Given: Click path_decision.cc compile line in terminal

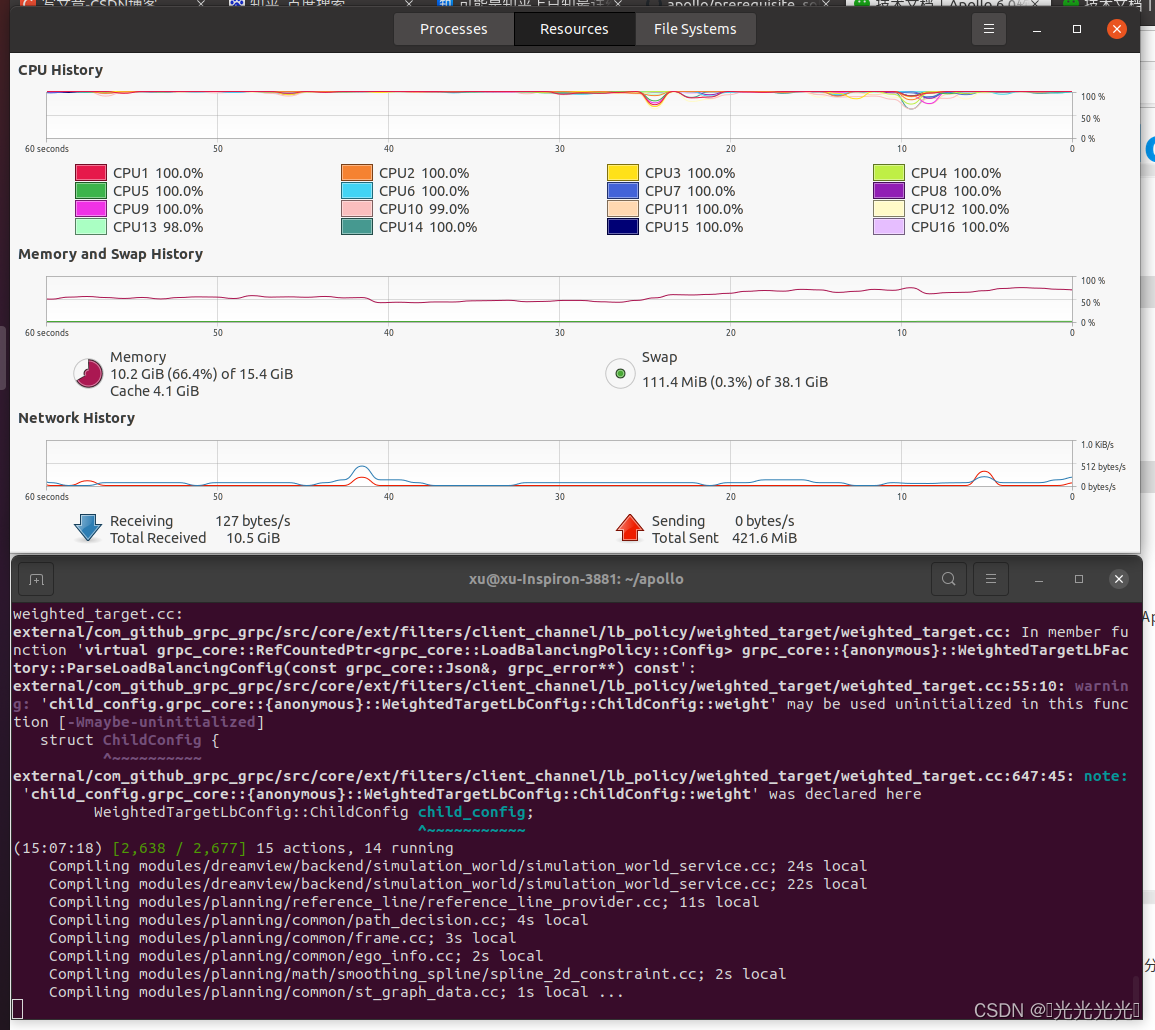Looking at the screenshot, I should tap(318, 920).
